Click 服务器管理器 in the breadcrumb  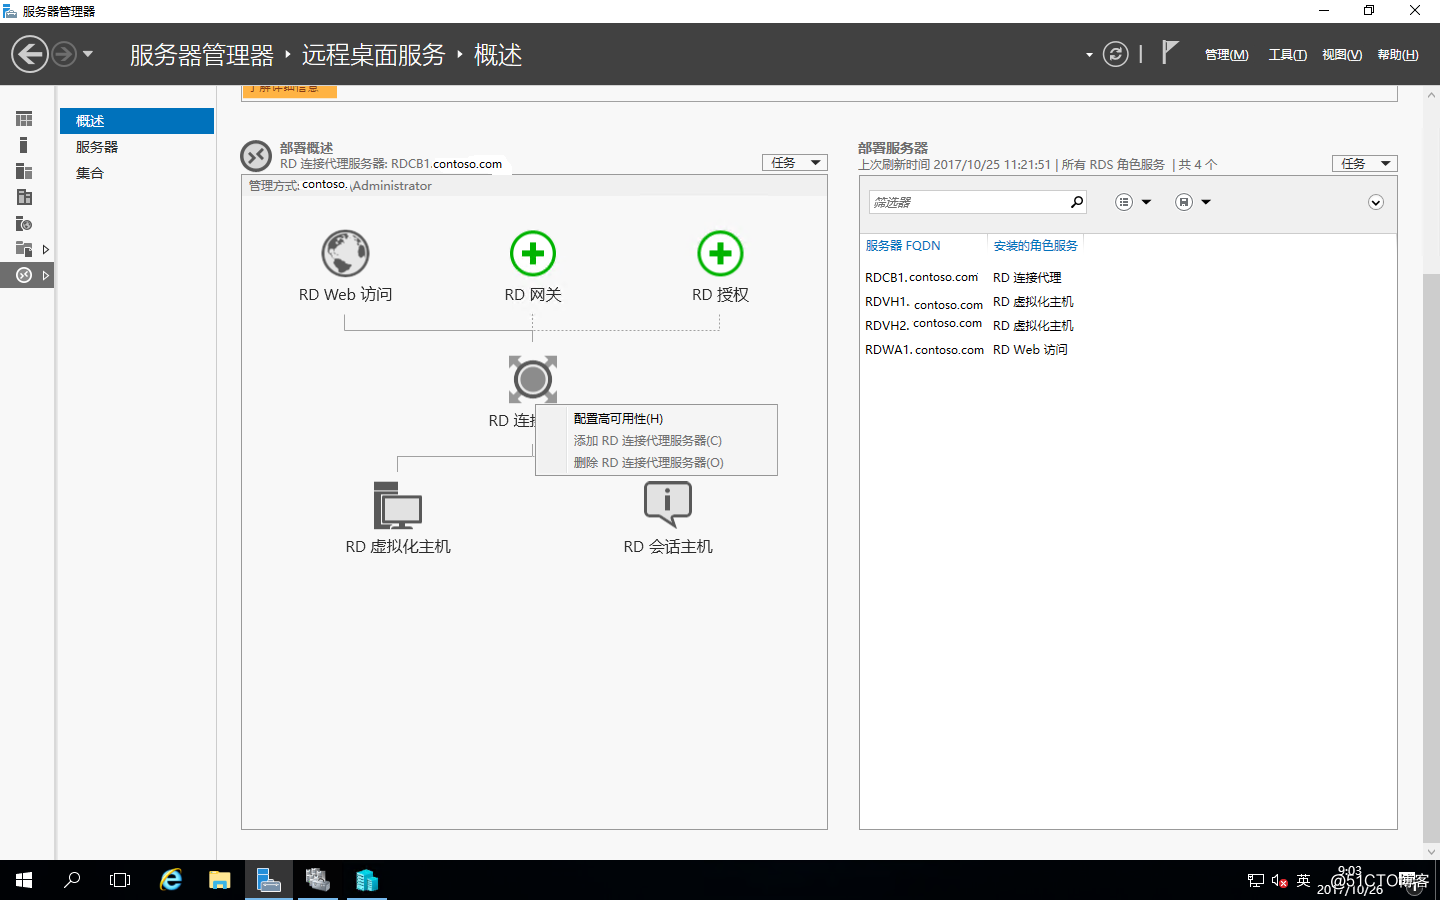[201, 55]
